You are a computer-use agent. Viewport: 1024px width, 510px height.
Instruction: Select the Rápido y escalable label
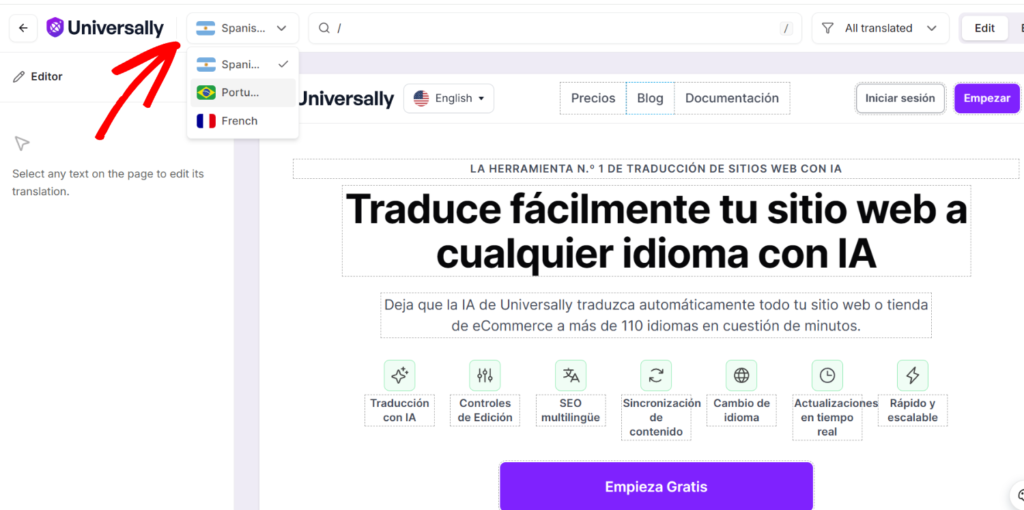click(x=912, y=410)
